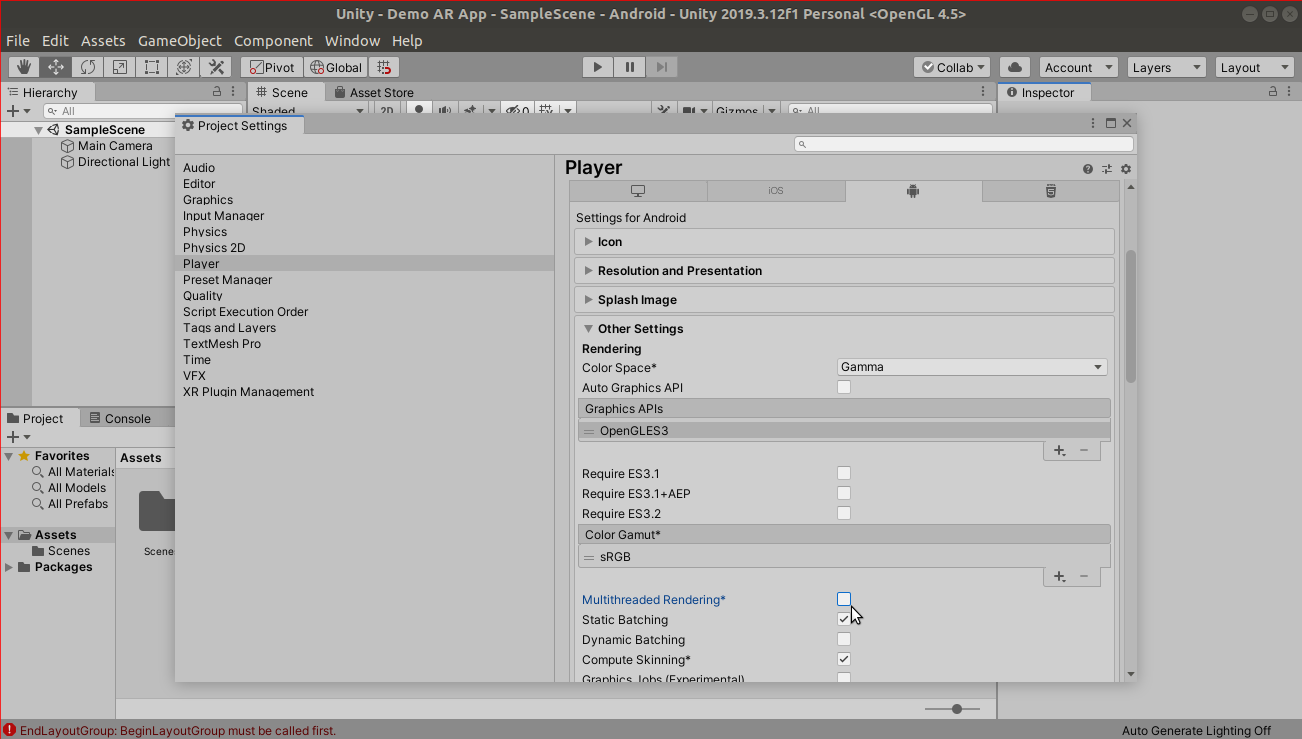Open Player settings gear menu

1126,169
